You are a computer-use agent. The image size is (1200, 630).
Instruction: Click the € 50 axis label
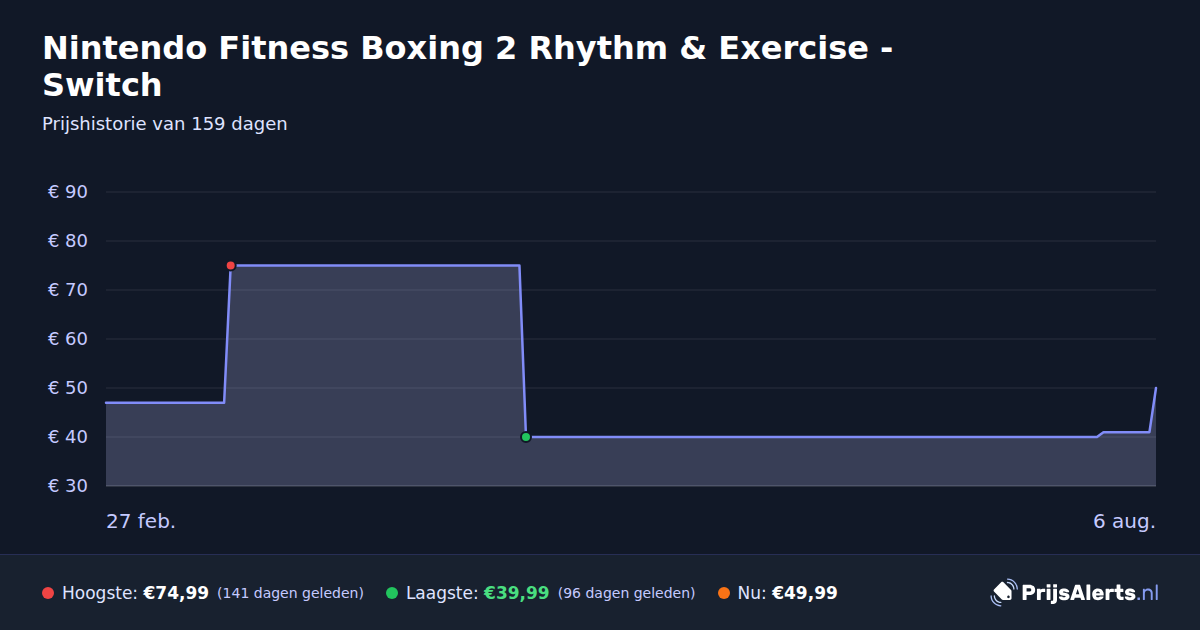[x=68, y=388]
